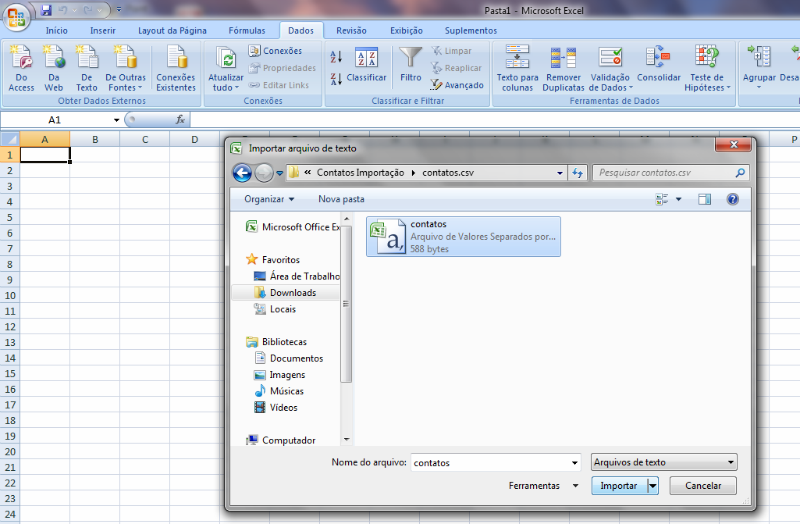Open the Exibição tab
Image resolution: width=800 pixels, height=524 pixels.
coord(406,31)
